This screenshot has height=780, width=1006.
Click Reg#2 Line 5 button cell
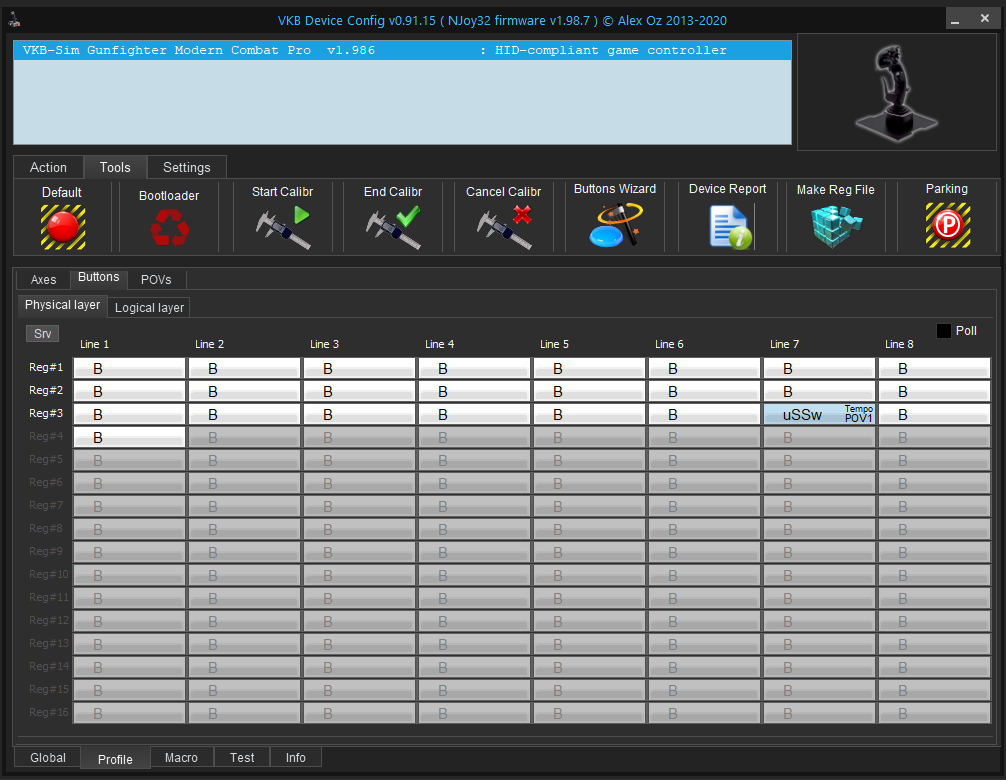click(589, 391)
